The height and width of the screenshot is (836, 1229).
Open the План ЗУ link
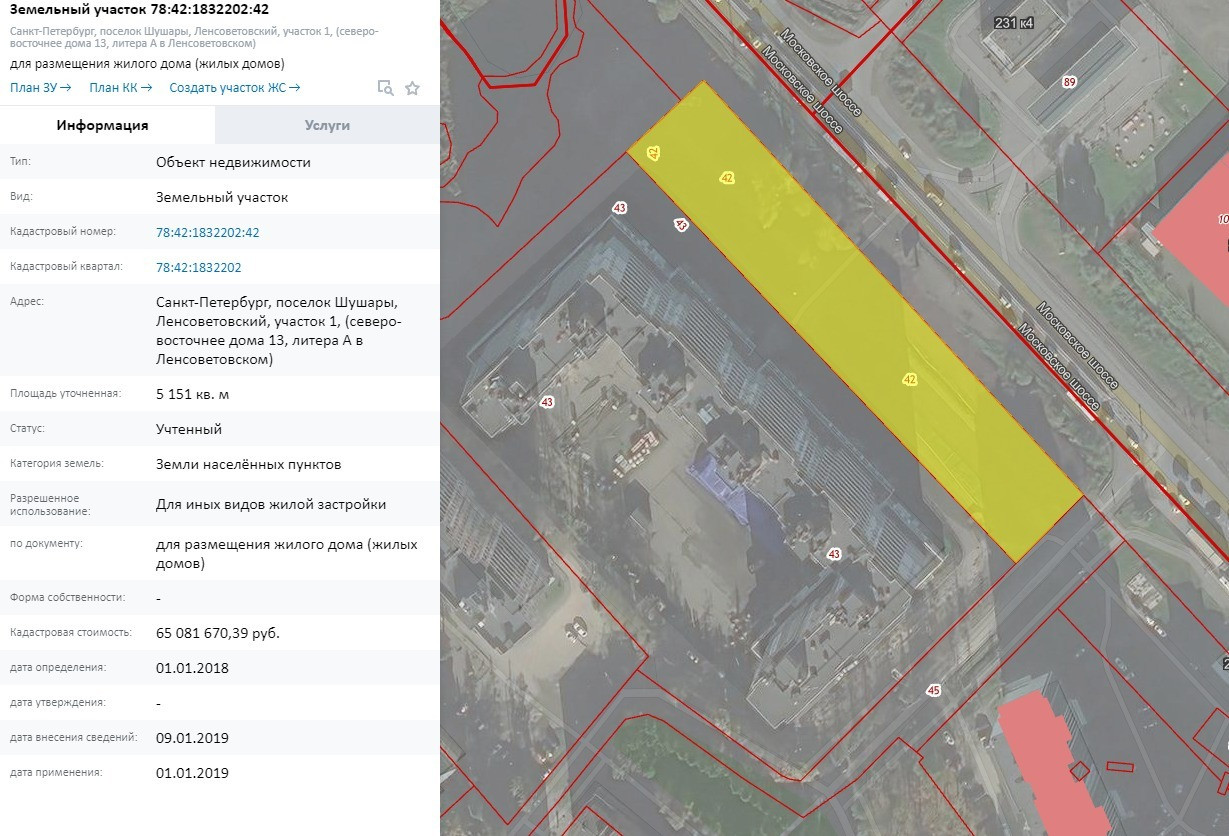coord(41,88)
